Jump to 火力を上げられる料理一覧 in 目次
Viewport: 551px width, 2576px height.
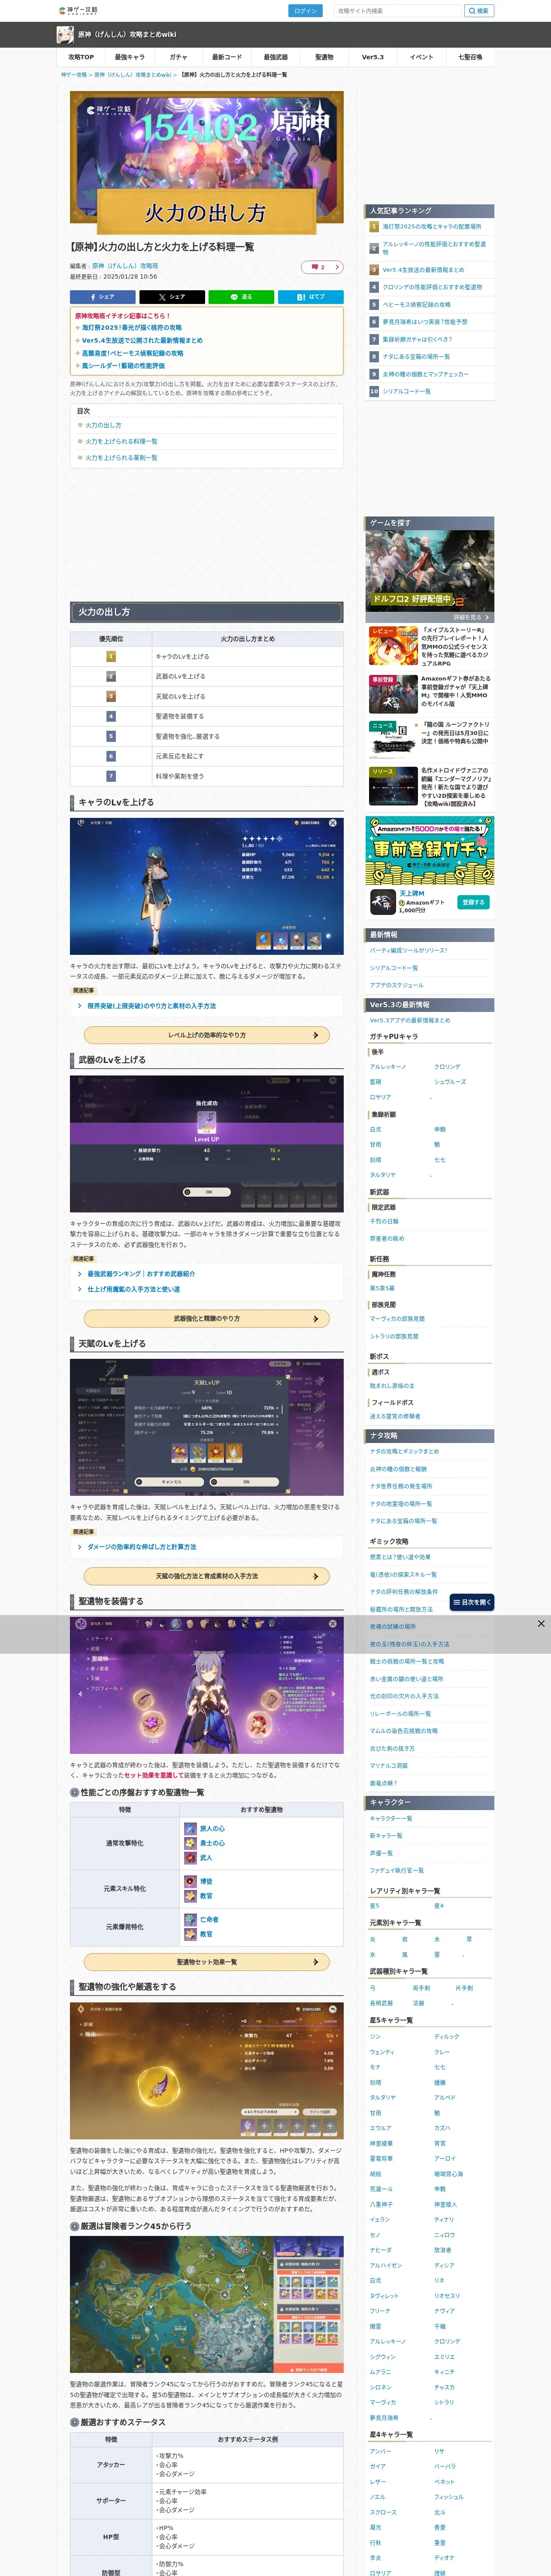coord(121,441)
